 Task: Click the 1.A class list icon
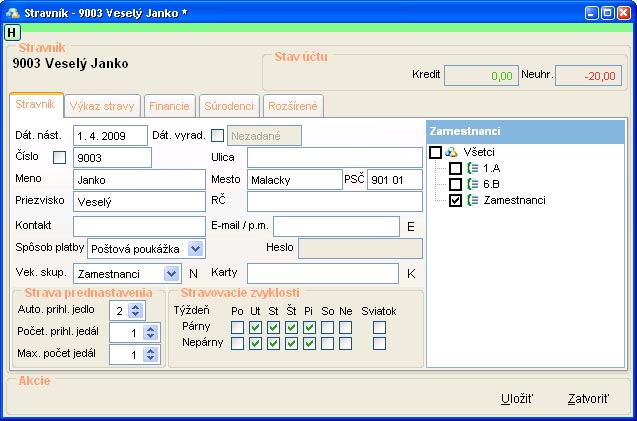472,168
